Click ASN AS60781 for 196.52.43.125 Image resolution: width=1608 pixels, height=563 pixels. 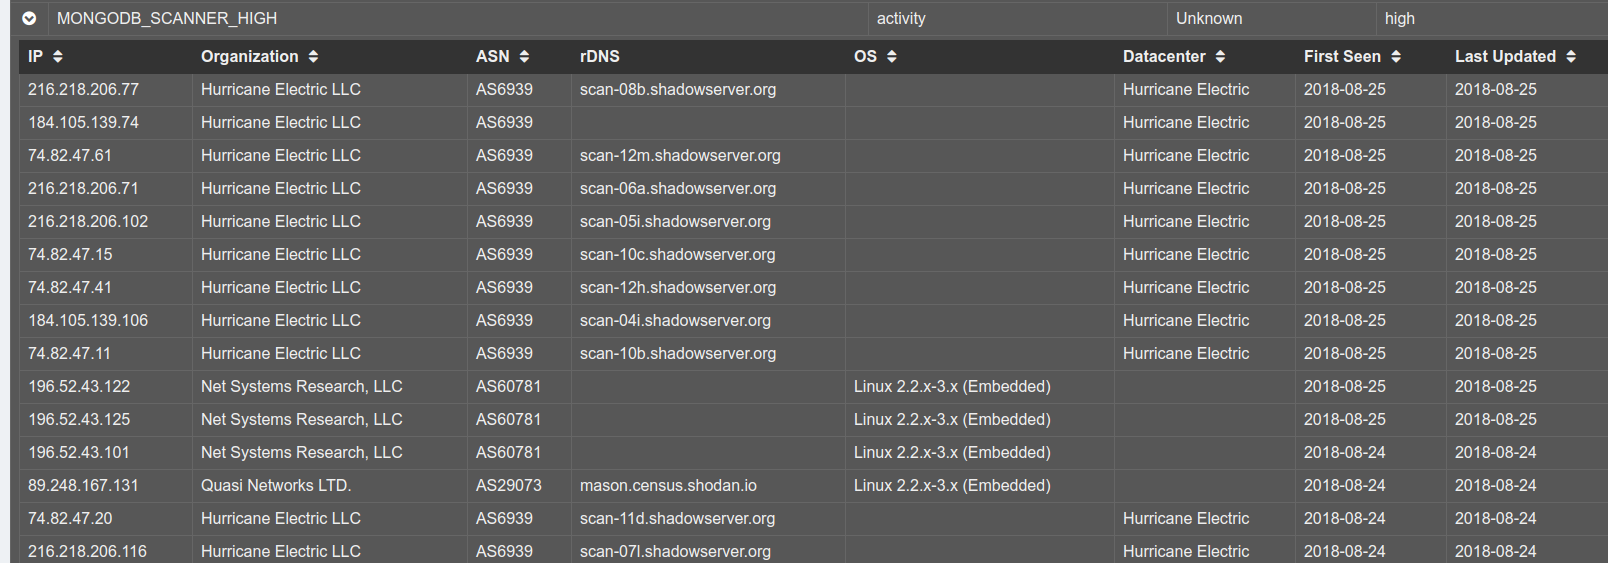tap(508, 419)
